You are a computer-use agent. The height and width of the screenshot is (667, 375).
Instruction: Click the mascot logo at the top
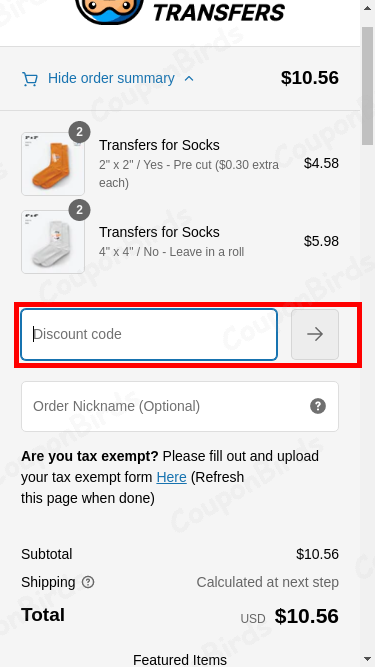click(110, 11)
